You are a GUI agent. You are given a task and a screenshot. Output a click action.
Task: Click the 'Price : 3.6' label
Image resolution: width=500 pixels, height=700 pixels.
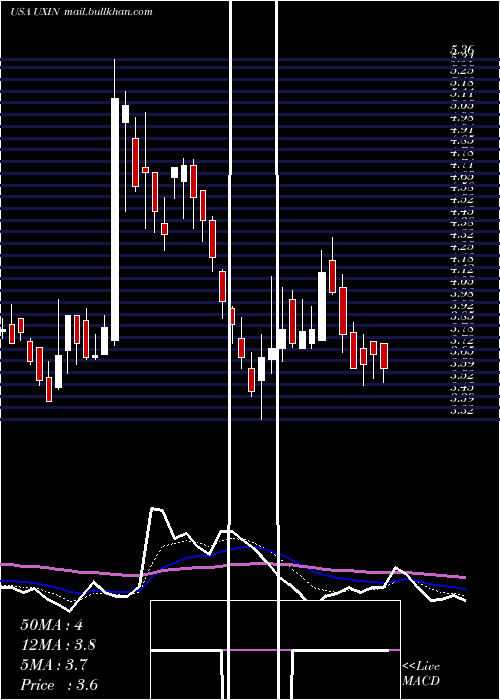[59, 685]
